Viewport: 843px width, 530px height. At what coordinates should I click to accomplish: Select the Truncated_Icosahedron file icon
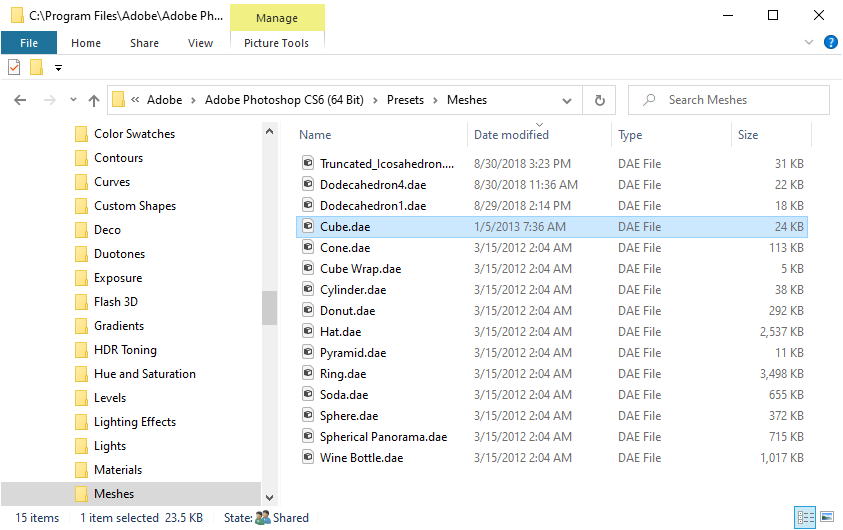(x=308, y=163)
